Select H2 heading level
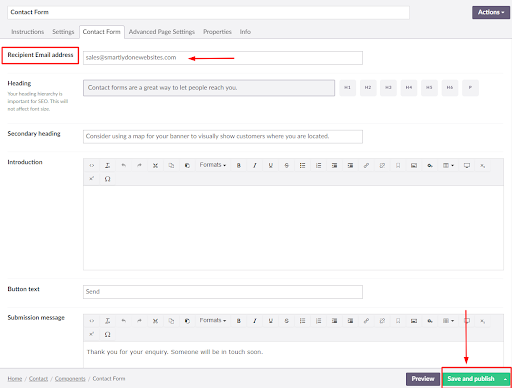Image resolution: width=512 pixels, height=388 pixels. point(368,88)
